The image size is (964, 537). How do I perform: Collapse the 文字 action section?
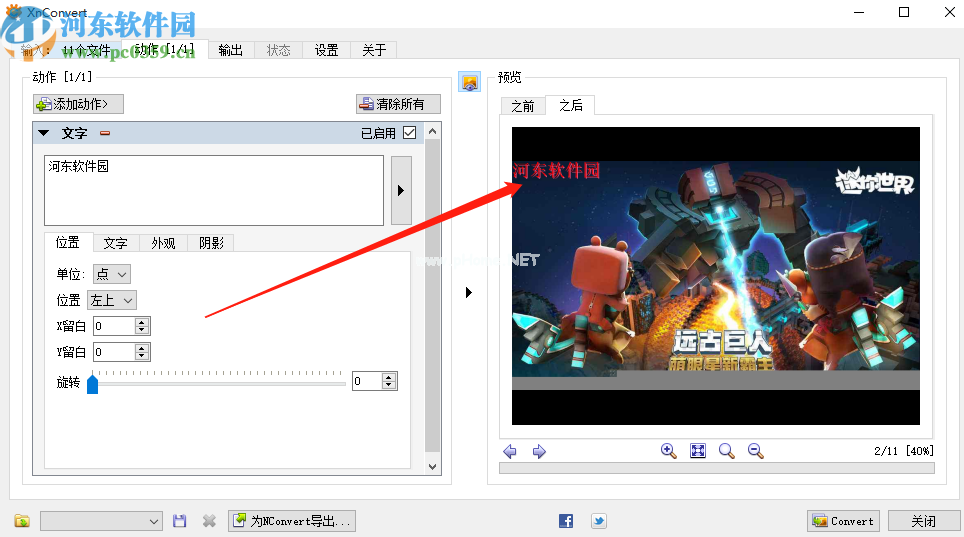click(43, 133)
